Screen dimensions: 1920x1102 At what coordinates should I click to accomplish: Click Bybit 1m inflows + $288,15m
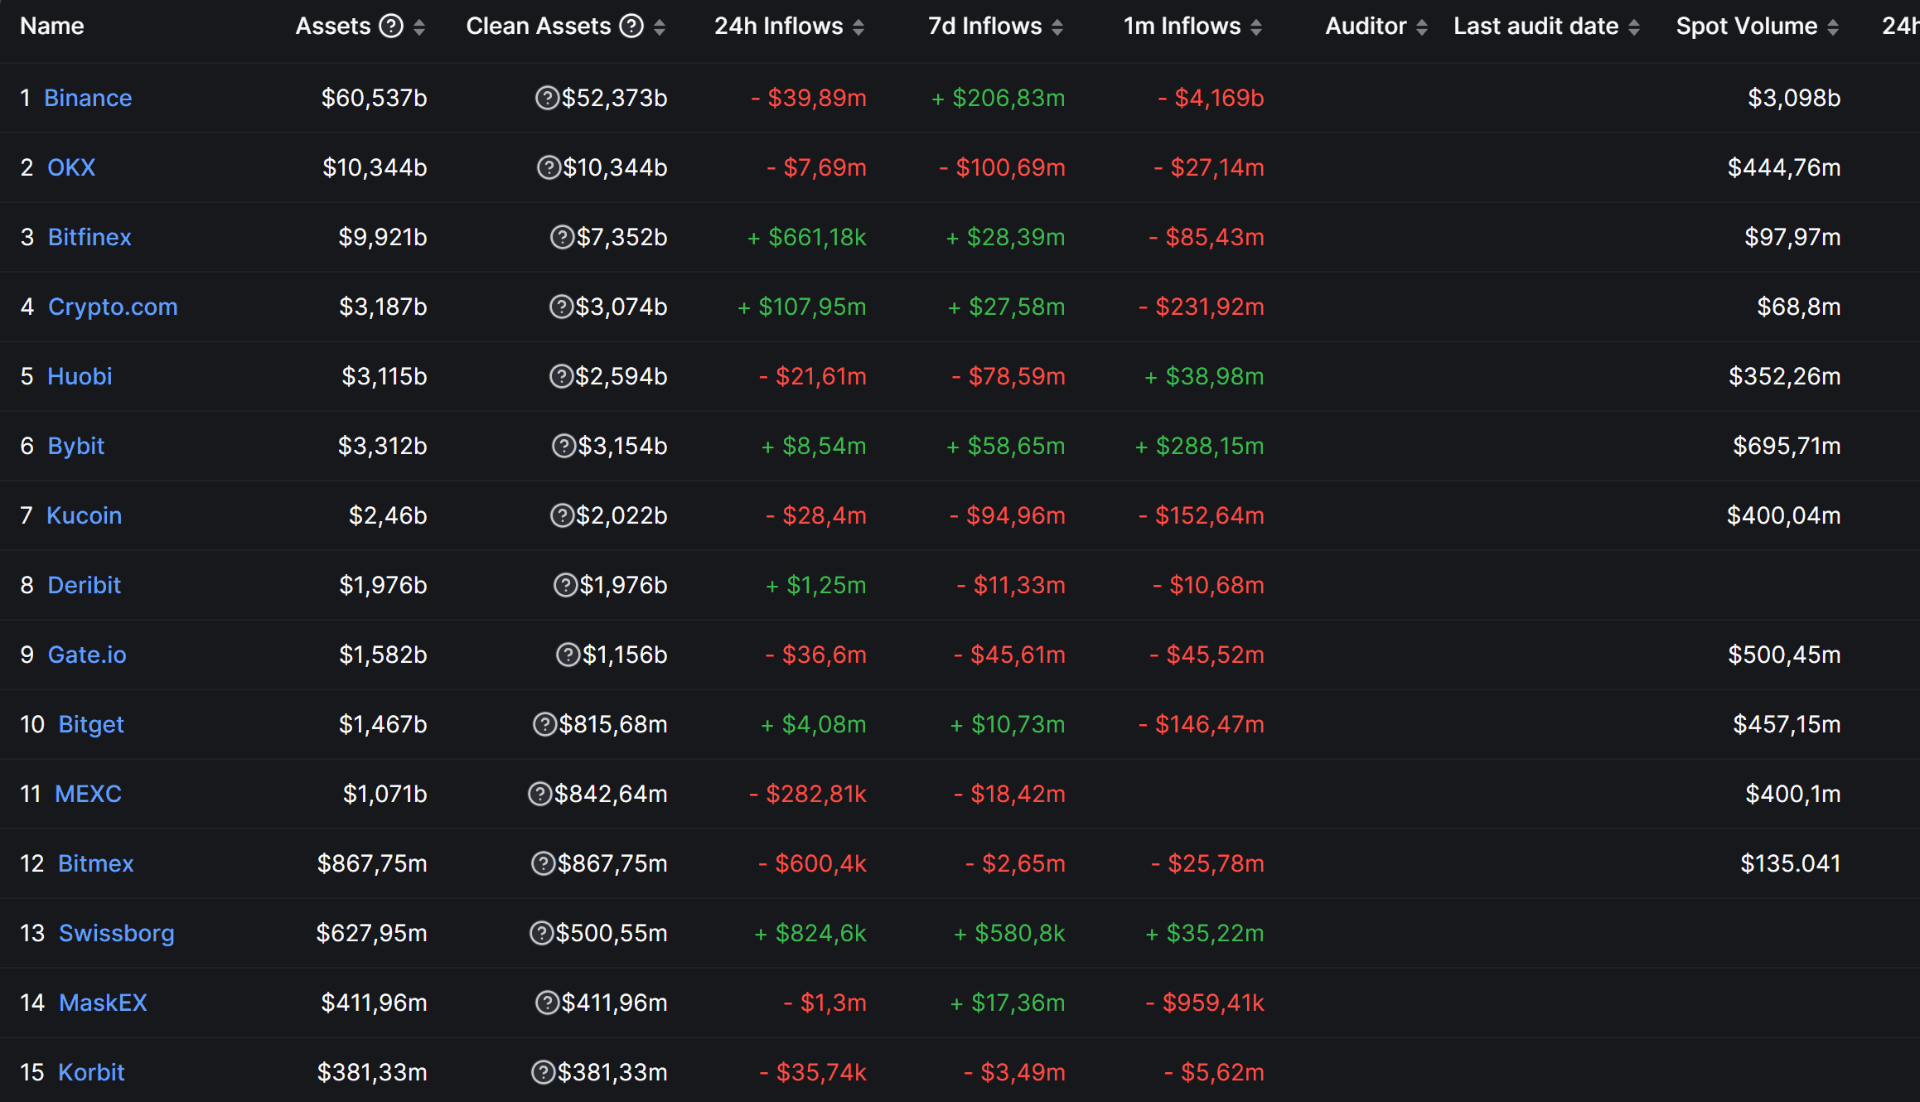click(x=1199, y=446)
